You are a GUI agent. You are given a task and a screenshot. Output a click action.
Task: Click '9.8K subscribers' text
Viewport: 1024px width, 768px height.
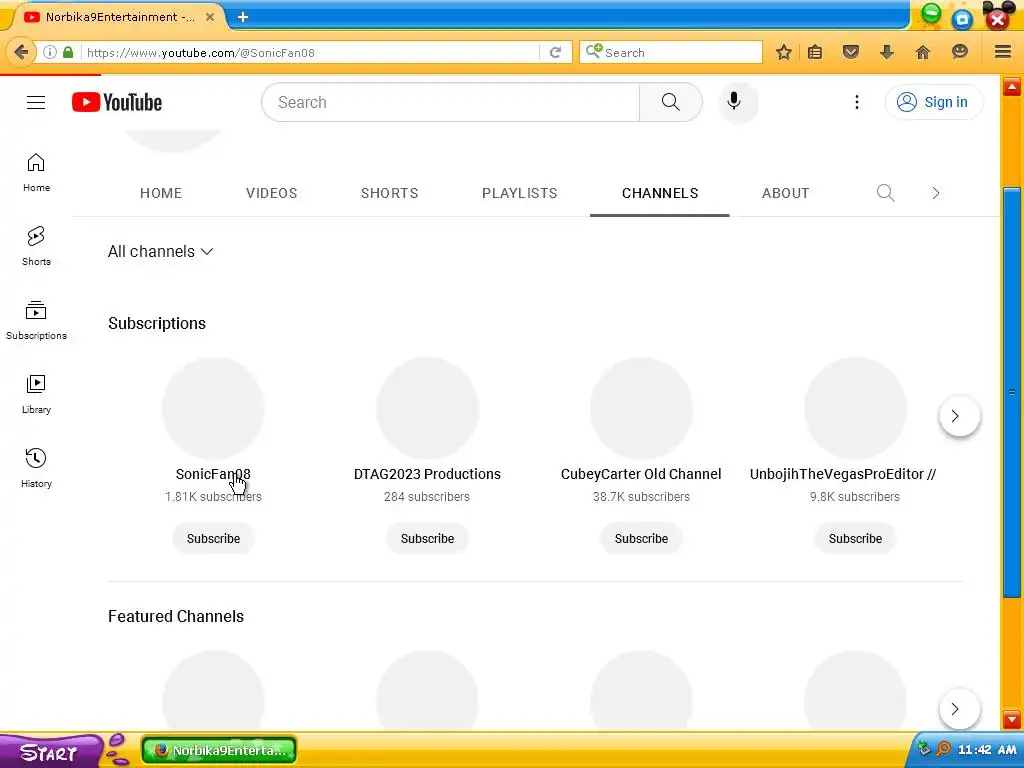pos(855,497)
